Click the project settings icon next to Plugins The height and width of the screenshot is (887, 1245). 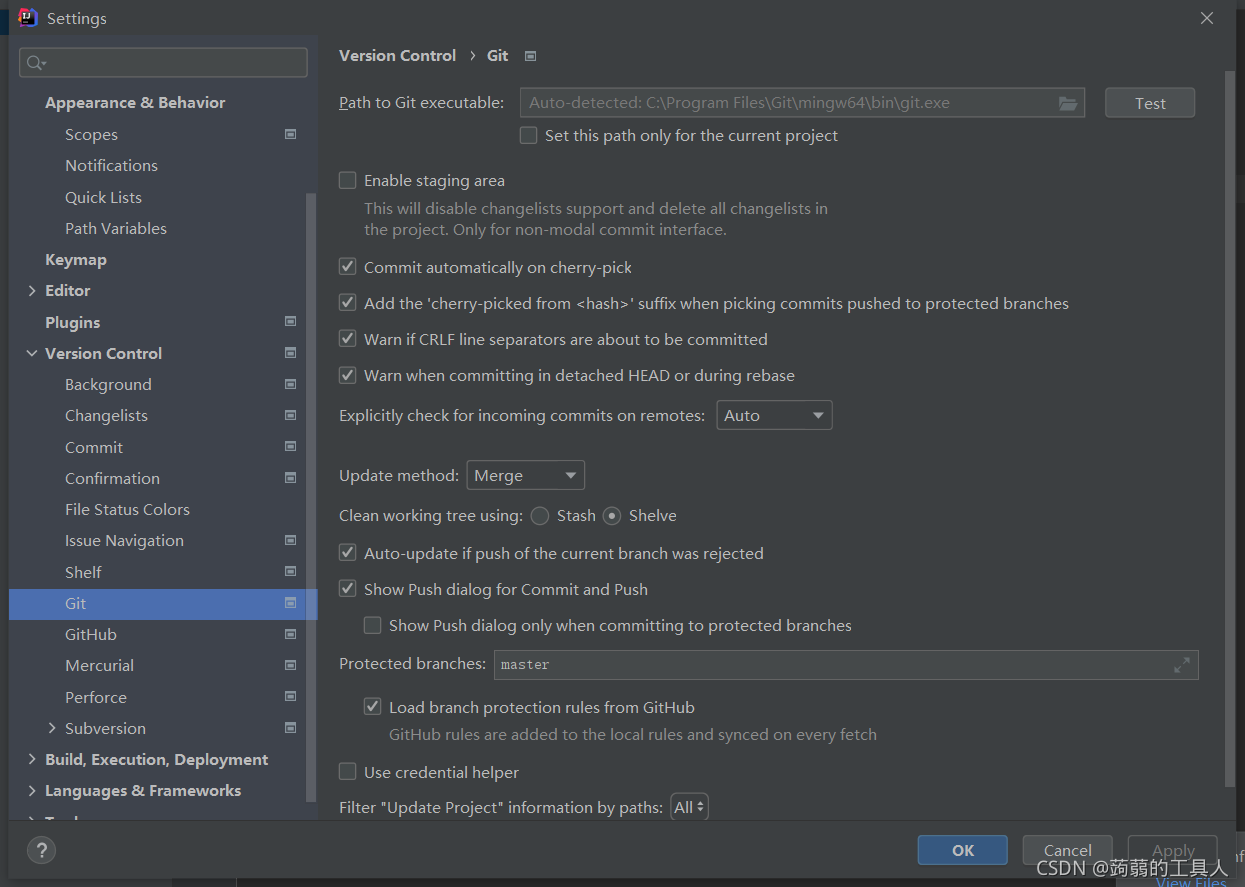(x=291, y=322)
